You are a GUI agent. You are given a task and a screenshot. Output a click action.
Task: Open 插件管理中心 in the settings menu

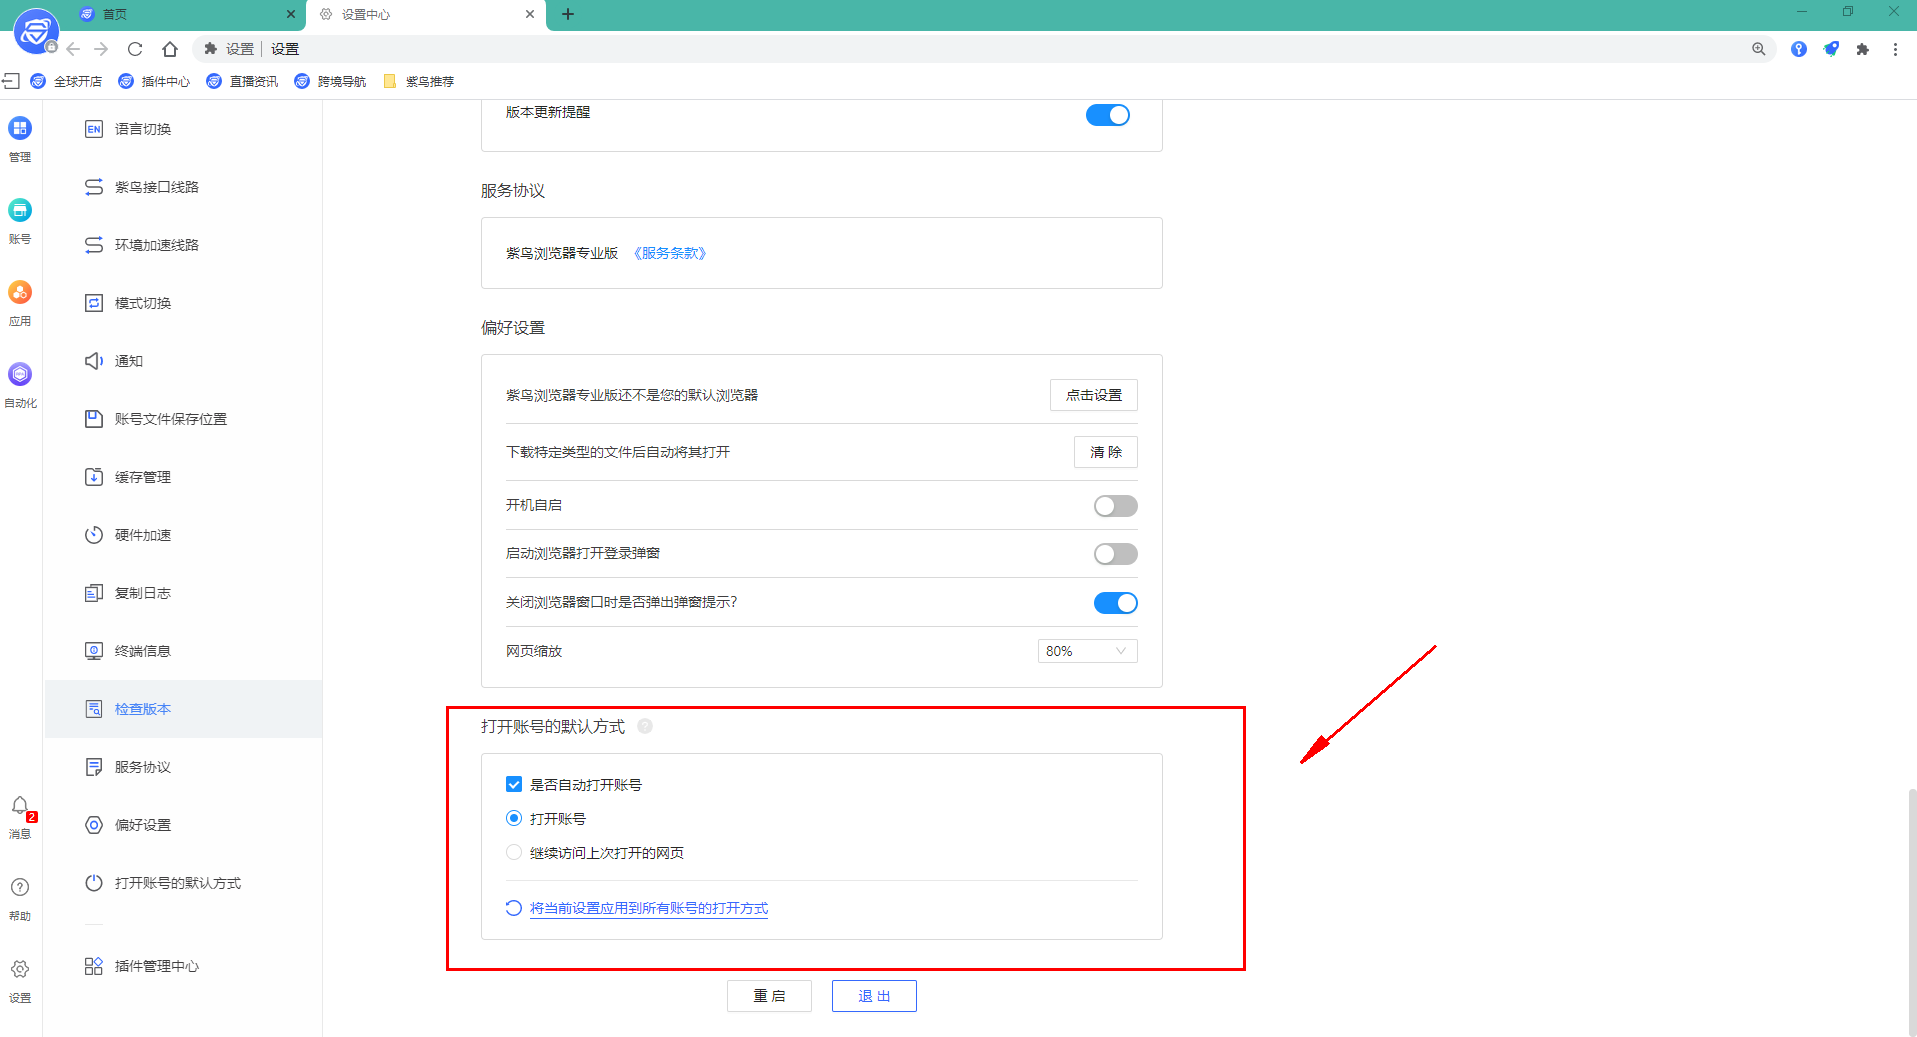click(x=155, y=965)
